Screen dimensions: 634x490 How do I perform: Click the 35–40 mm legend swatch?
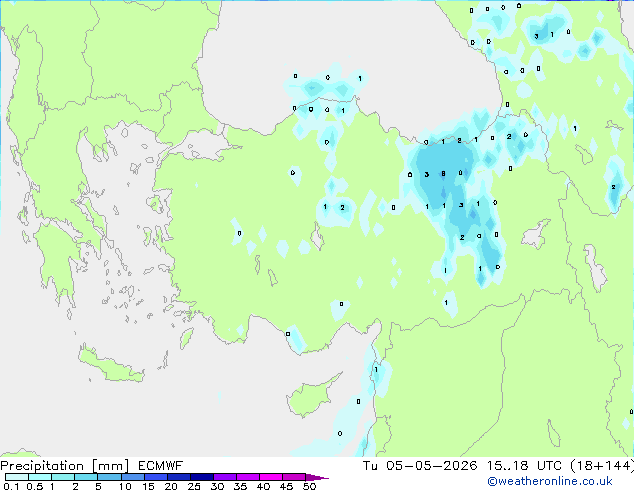coord(248,477)
